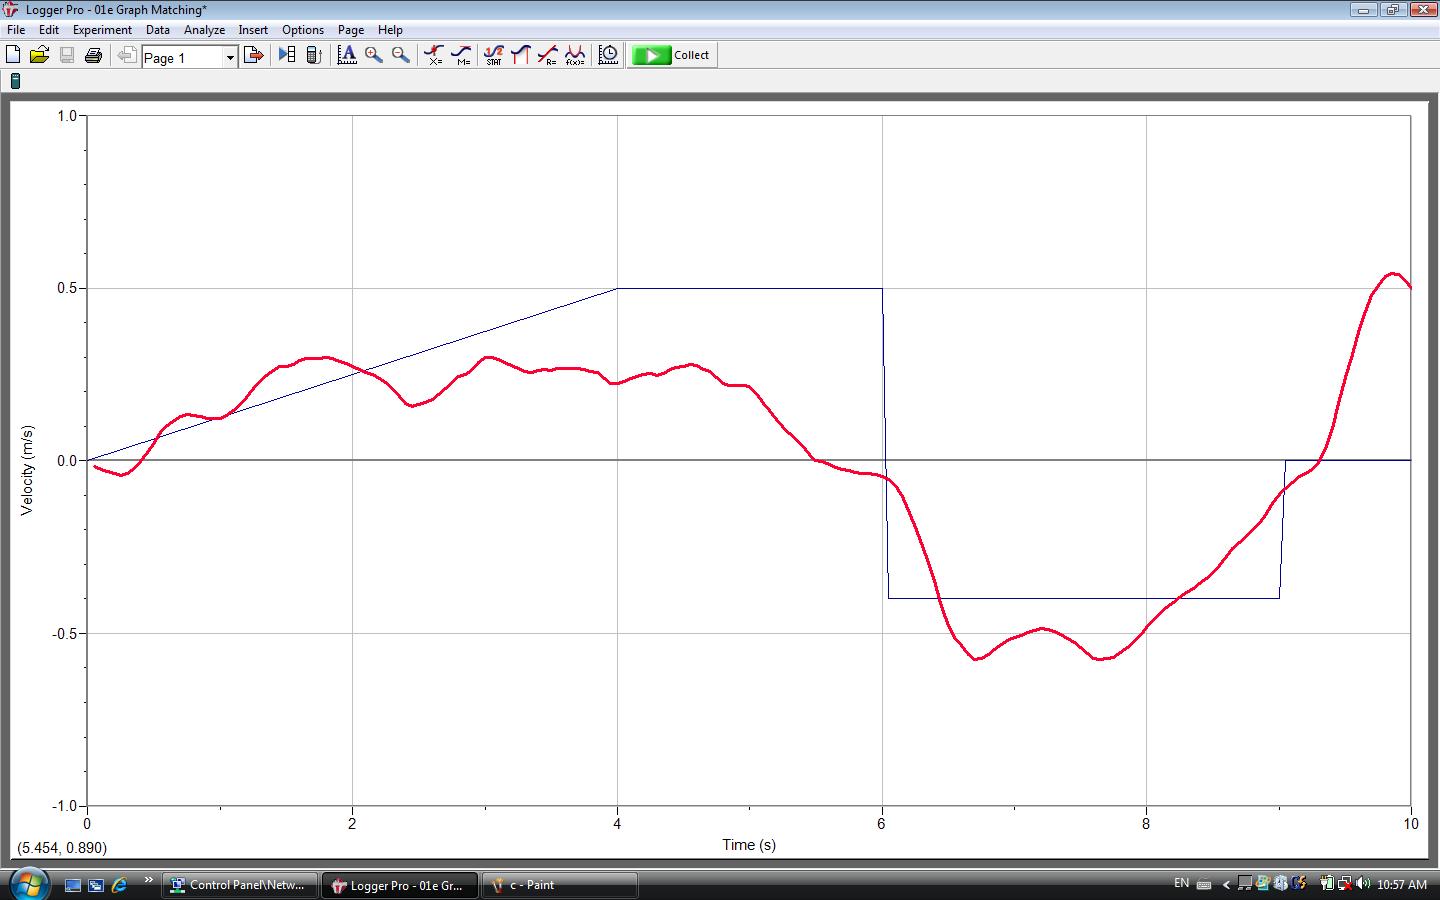Click the EN language selector dropdown
This screenshot has width=1440, height=900.
1181,884
